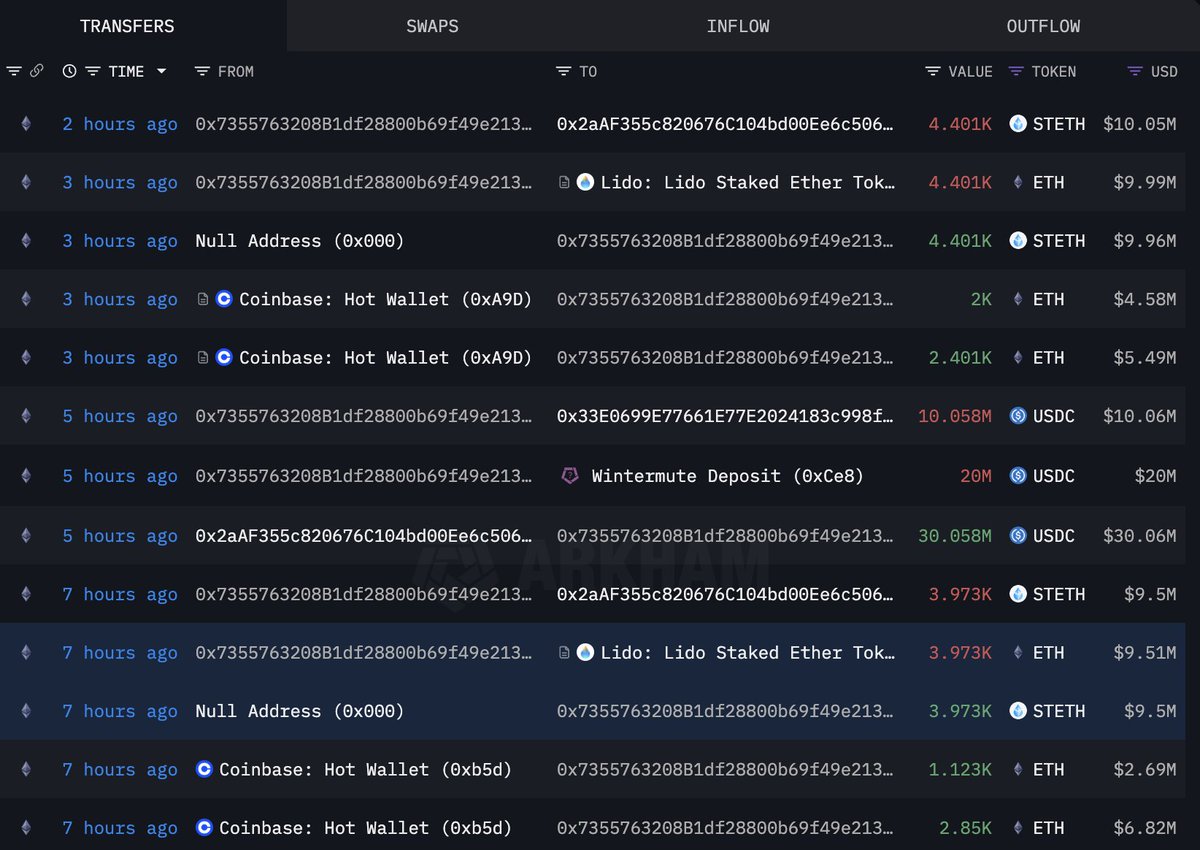Click the $9.51M USD amount
Viewport: 1200px width, 850px height.
pos(1145,653)
